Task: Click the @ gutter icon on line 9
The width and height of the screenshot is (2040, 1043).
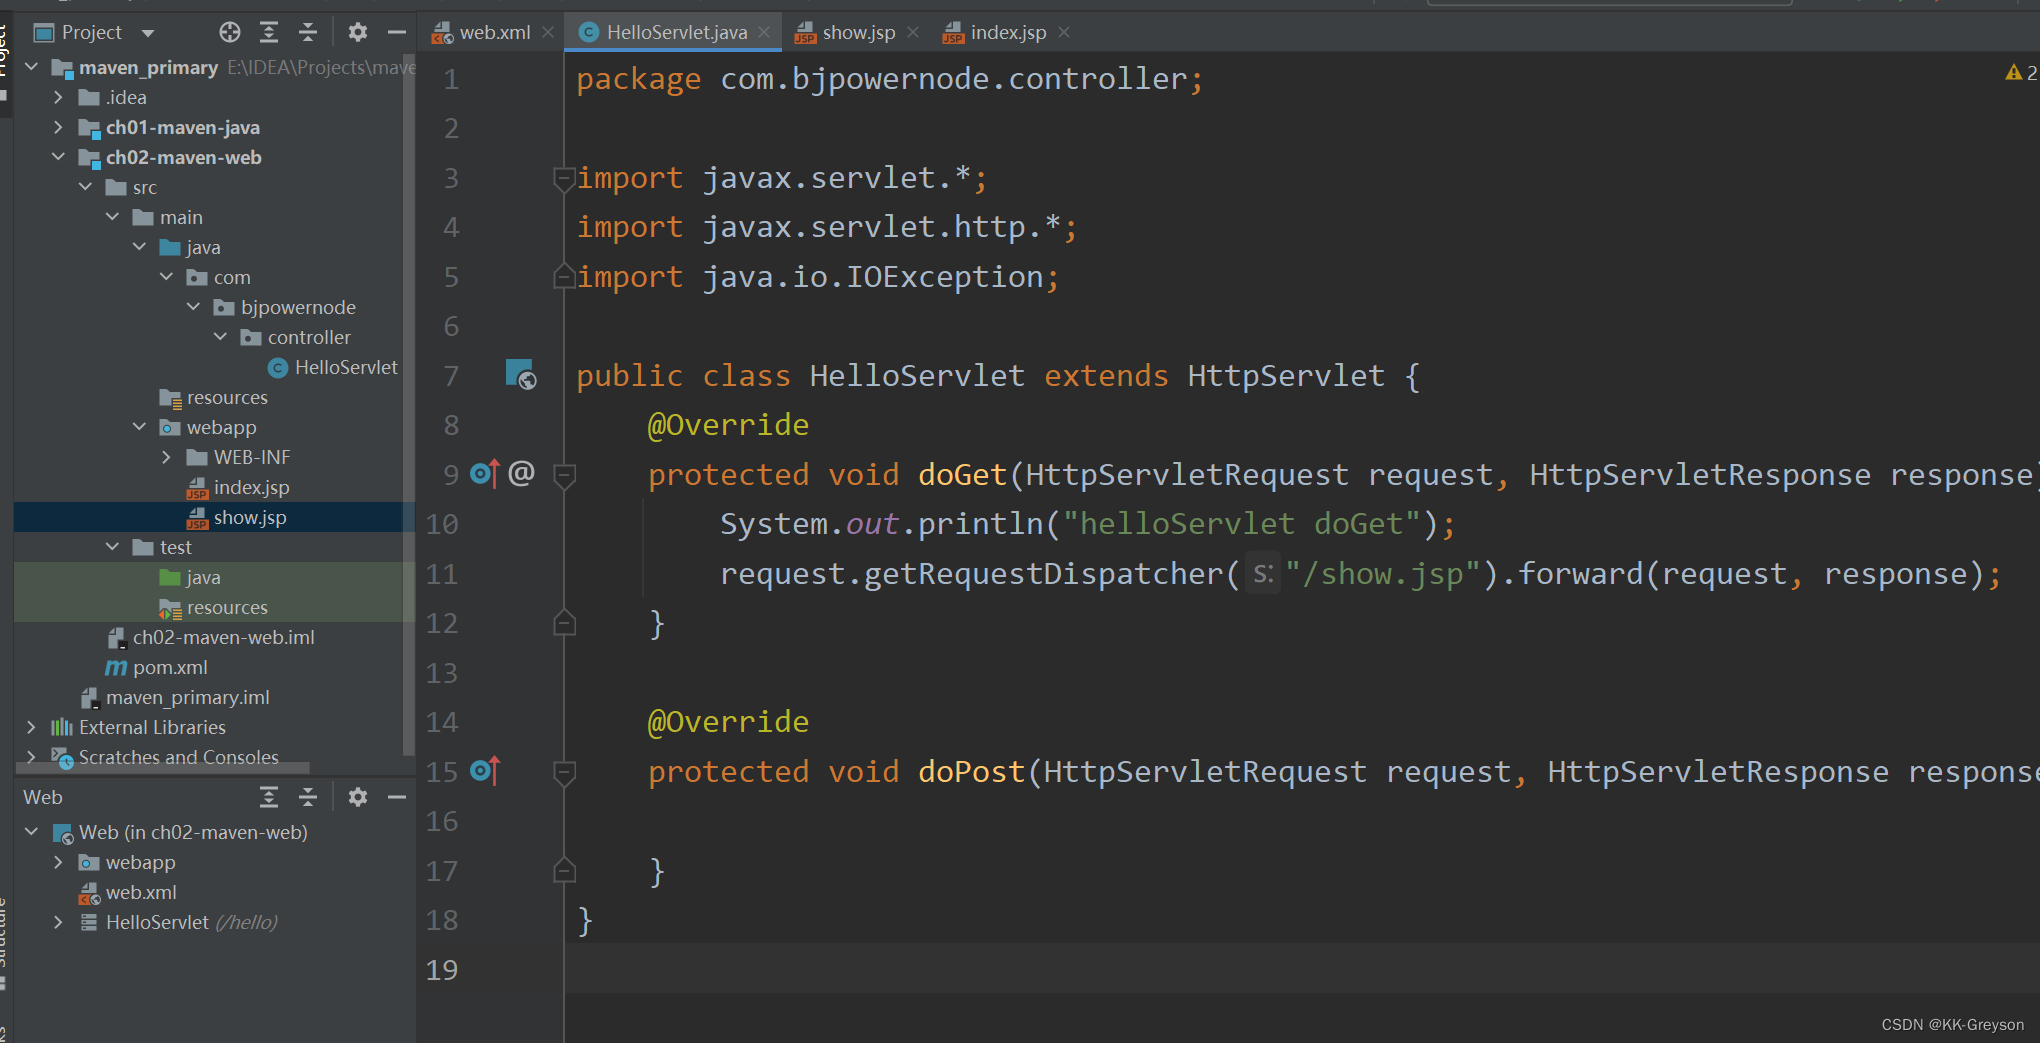Action: click(522, 473)
